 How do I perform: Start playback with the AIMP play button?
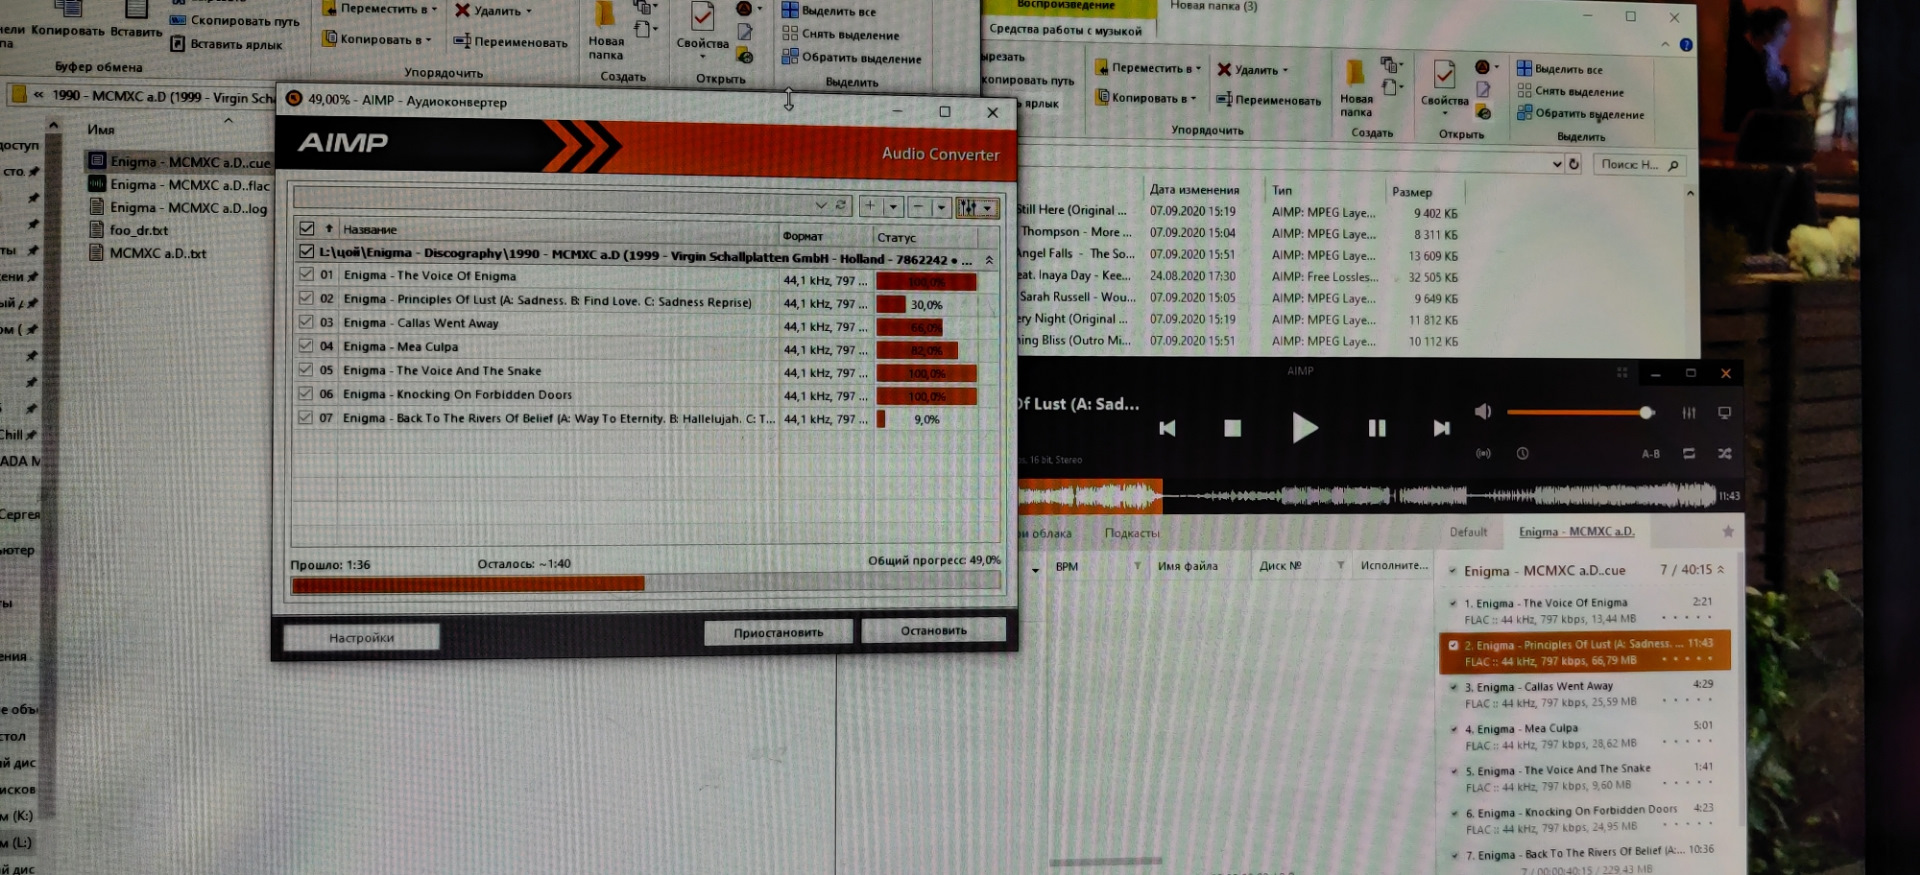pyautogui.click(x=1304, y=428)
